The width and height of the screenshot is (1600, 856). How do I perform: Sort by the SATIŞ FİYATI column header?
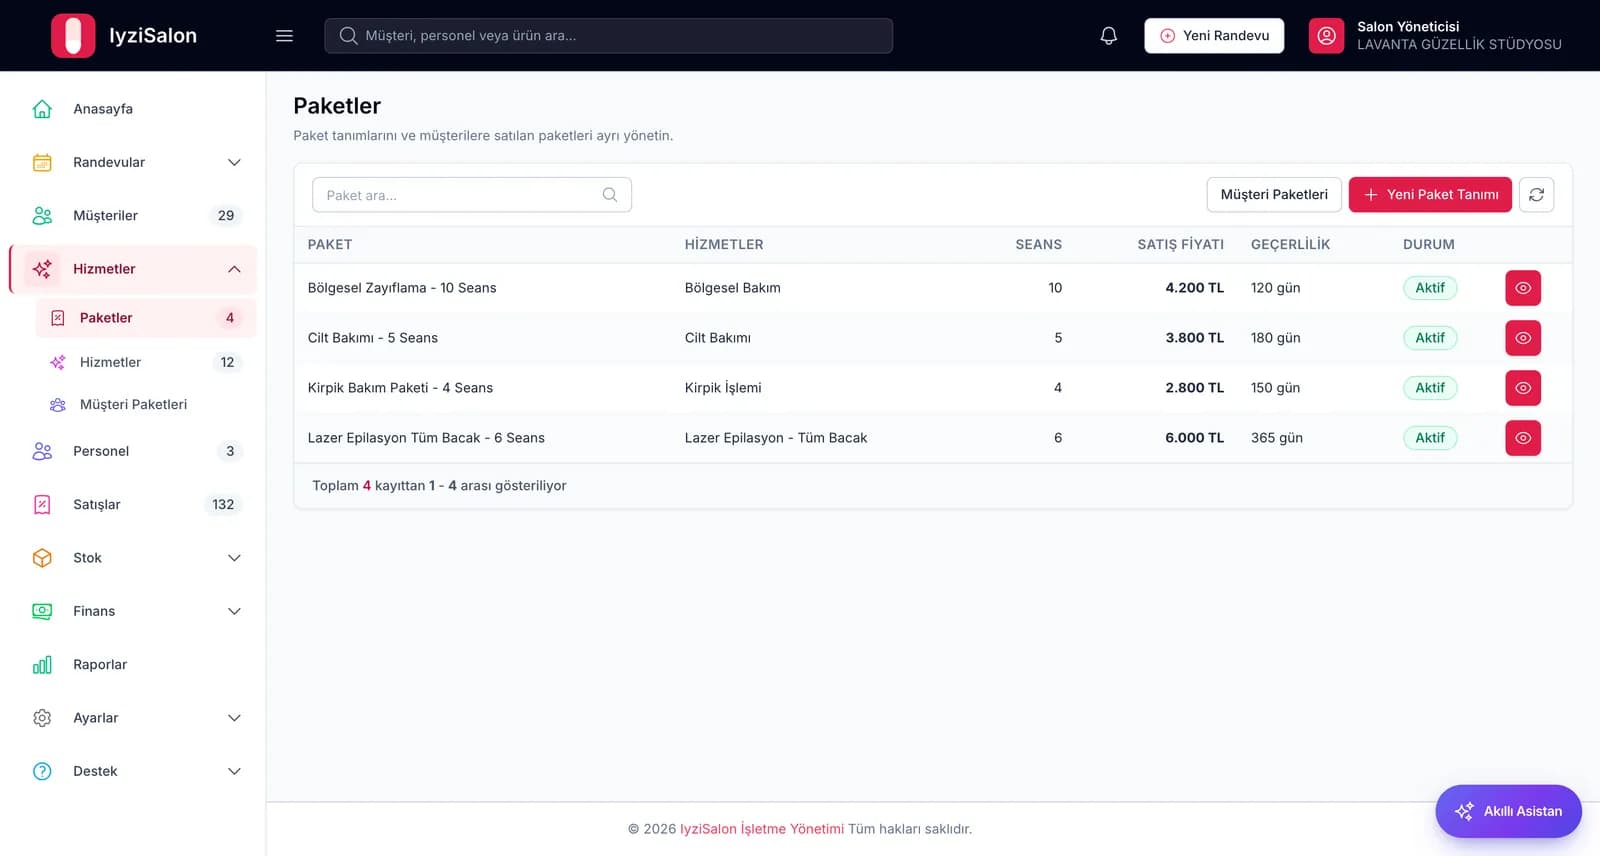pyautogui.click(x=1180, y=245)
